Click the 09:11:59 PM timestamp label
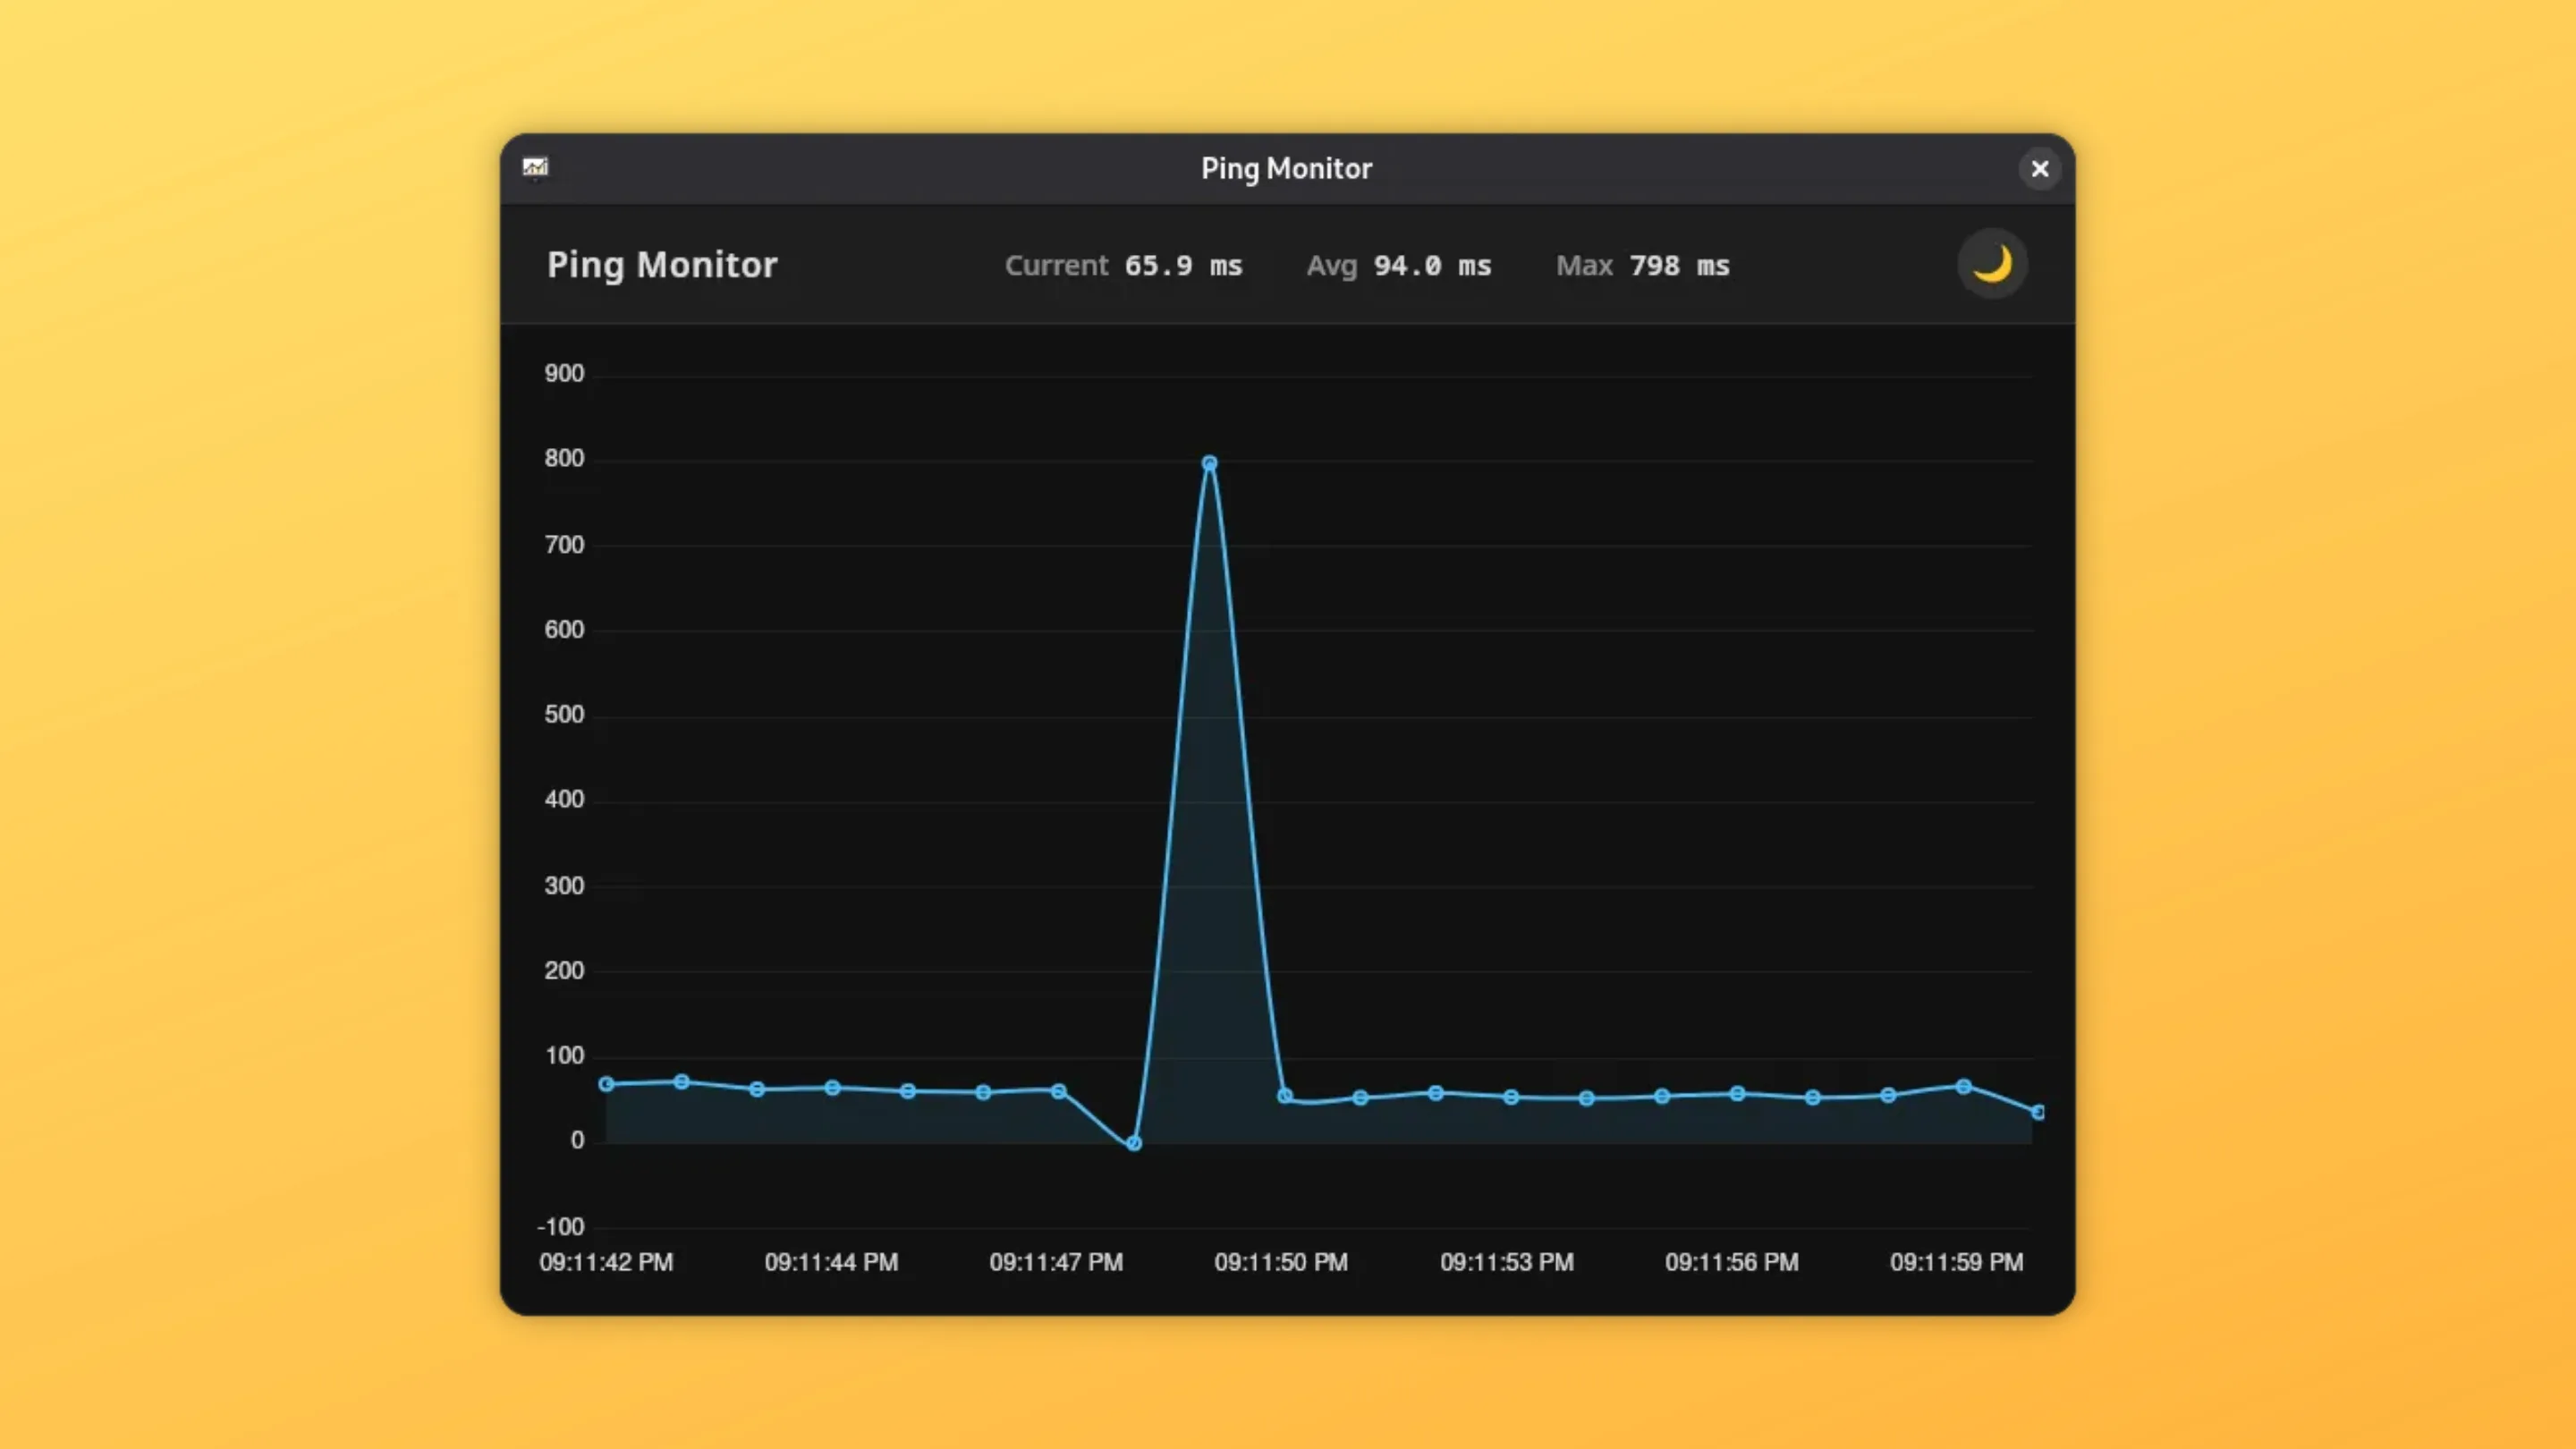The width and height of the screenshot is (2576, 1449). [1957, 1262]
